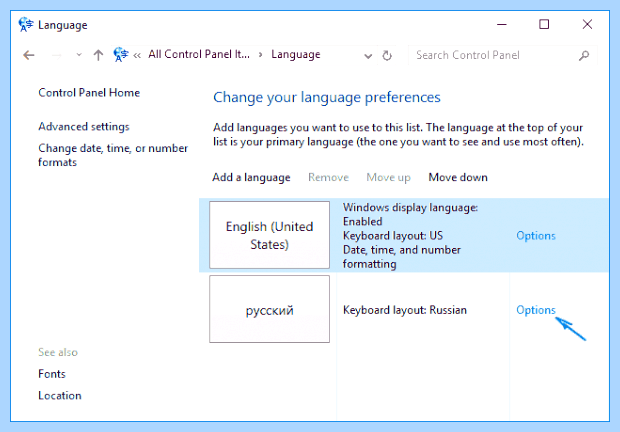Viewport: 620px width, 432px height.
Task: Open Advanced settings link
Action: 84,126
